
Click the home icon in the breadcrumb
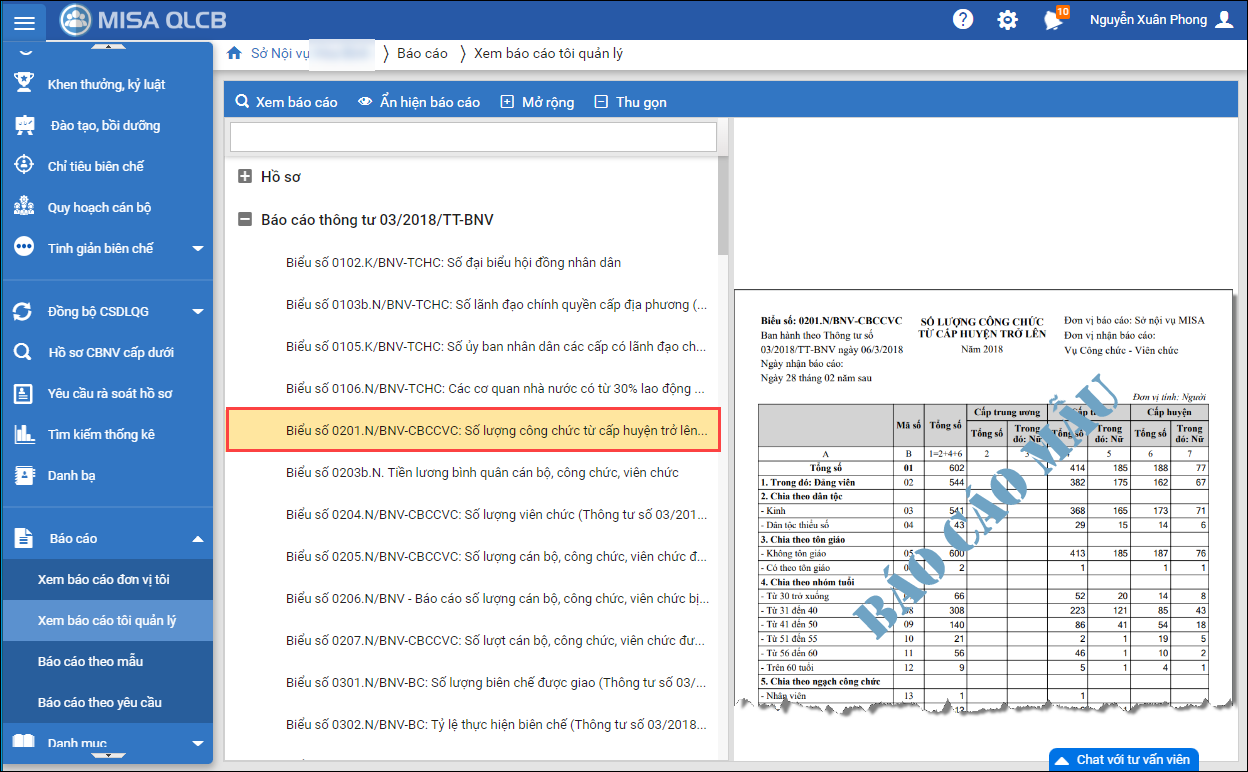(x=235, y=53)
